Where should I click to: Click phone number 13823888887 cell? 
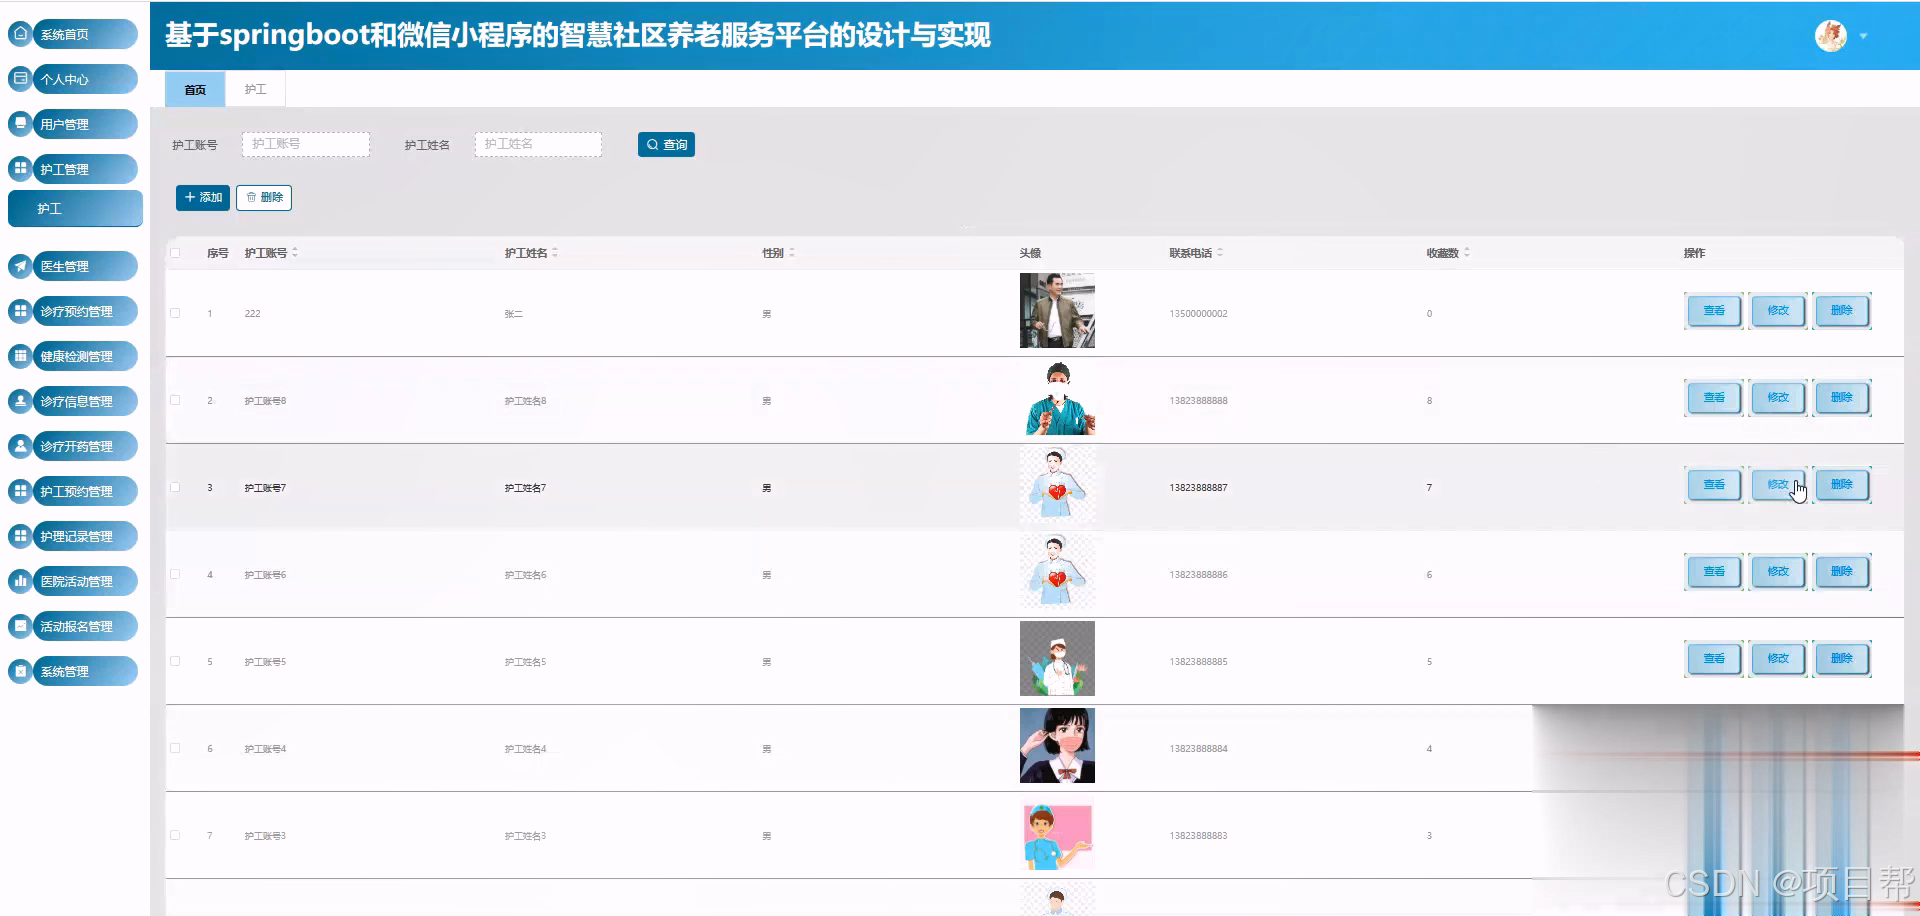(x=1198, y=488)
